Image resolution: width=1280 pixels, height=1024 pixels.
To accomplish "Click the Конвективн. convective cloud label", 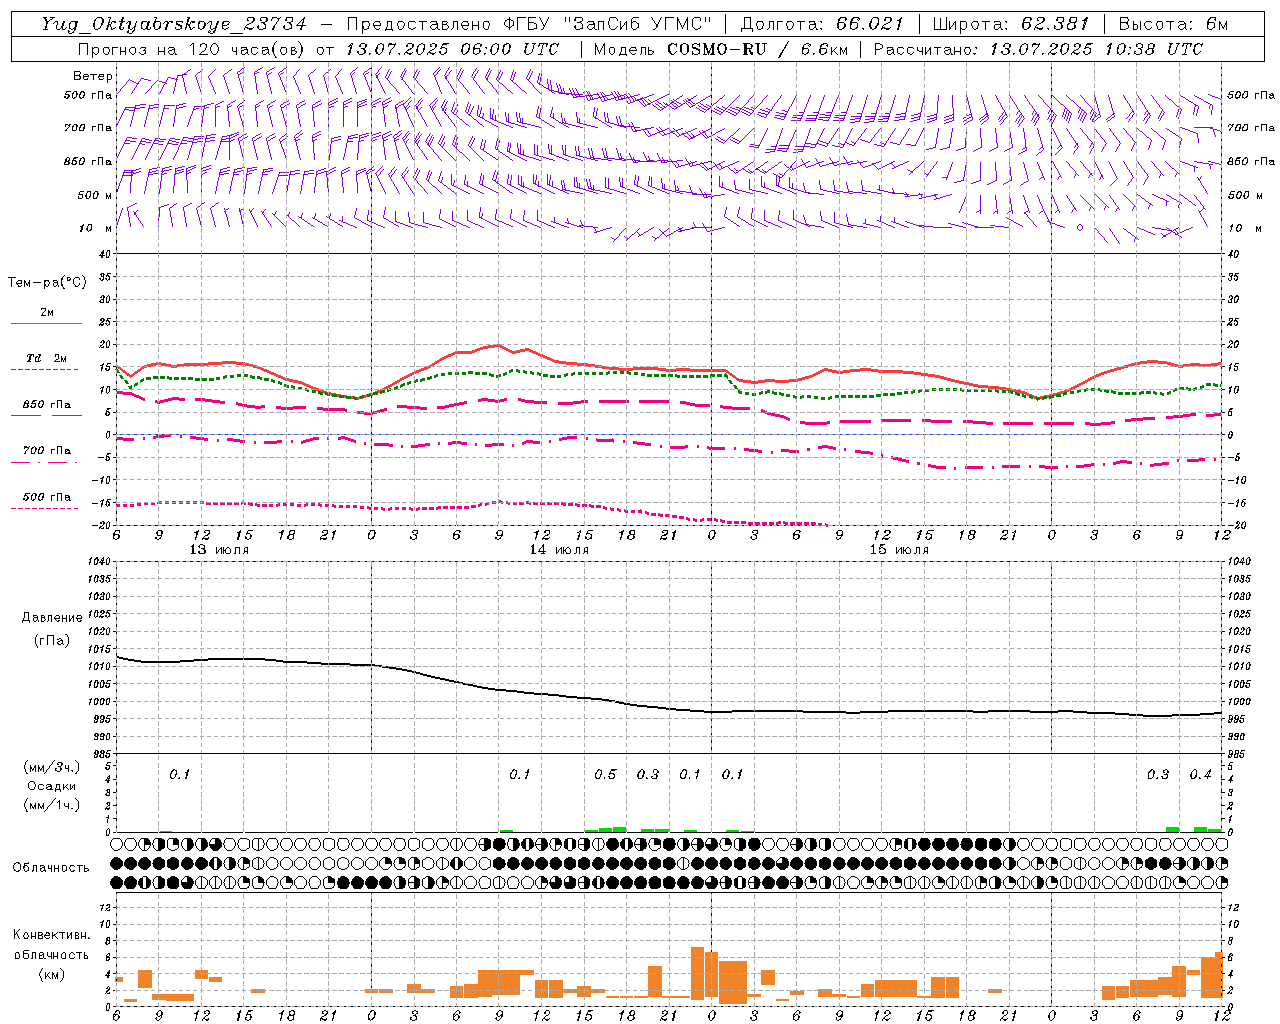I will coord(51,935).
